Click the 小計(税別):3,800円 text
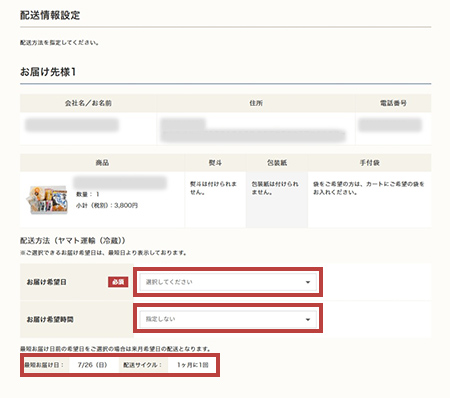 click(107, 205)
